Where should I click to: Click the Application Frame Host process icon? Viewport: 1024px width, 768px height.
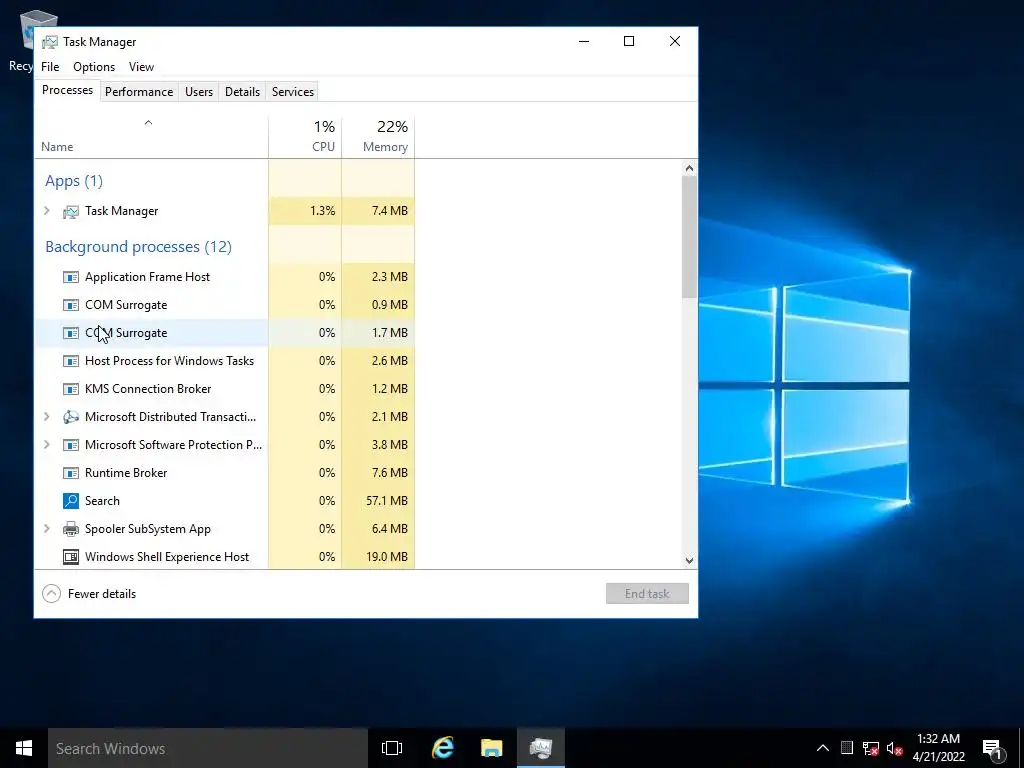pyautogui.click(x=71, y=277)
